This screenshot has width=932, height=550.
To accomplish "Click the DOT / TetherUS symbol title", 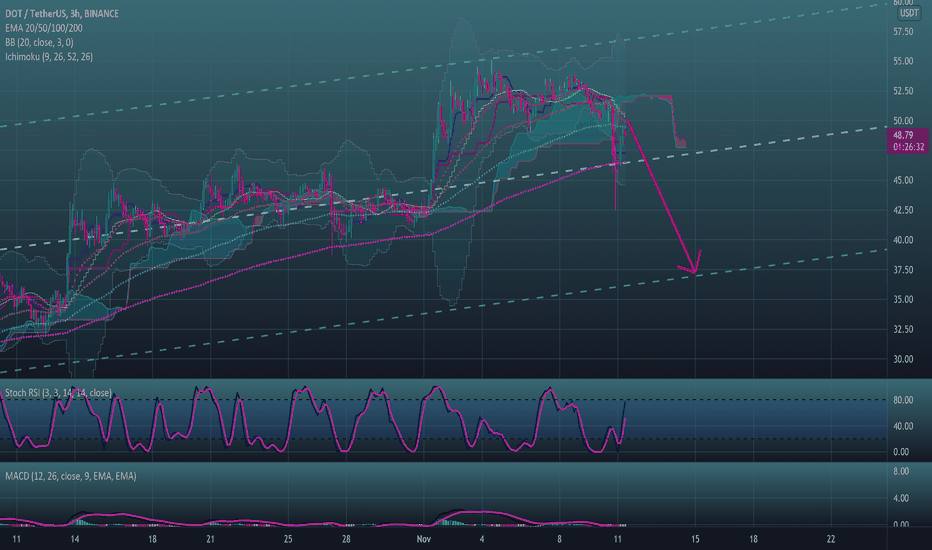I will click(62, 14).
